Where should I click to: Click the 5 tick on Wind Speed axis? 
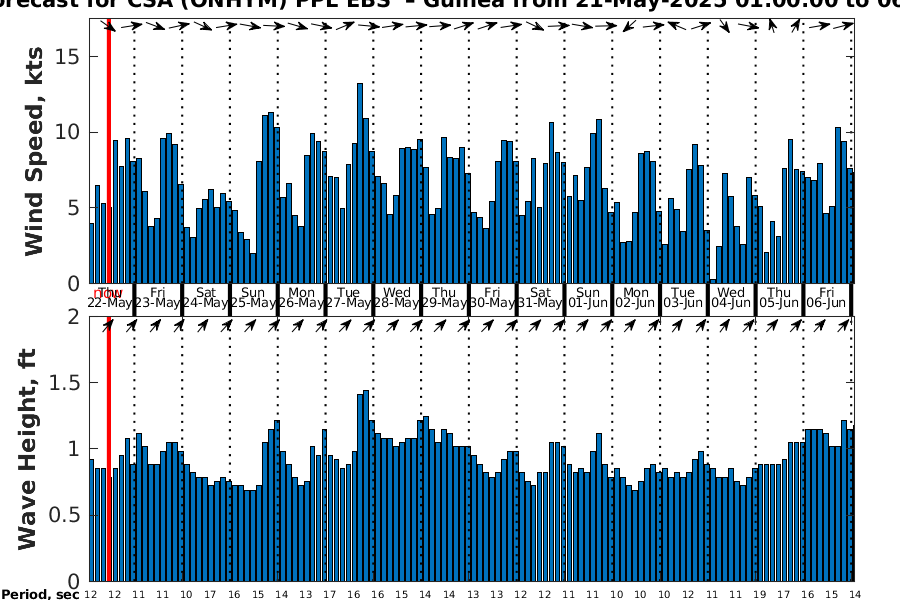click(x=73, y=208)
